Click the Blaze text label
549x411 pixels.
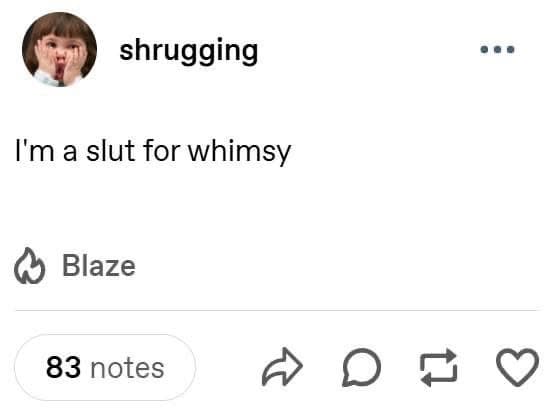click(99, 266)
